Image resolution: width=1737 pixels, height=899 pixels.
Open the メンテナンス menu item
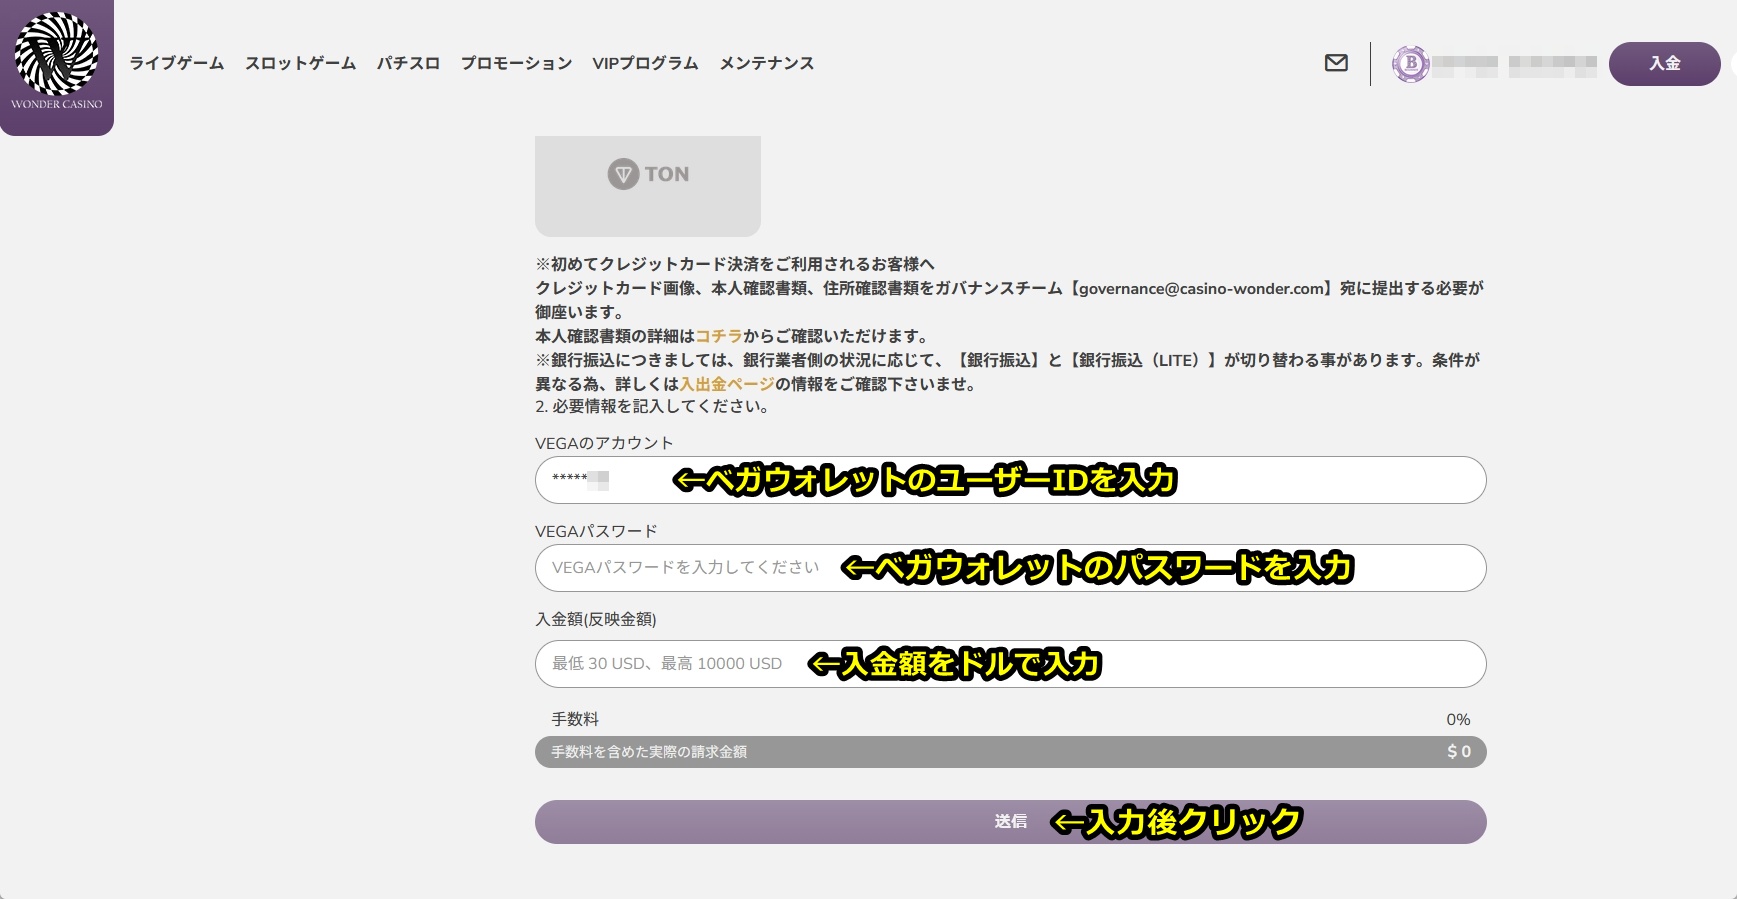click(x=767, y=63)
